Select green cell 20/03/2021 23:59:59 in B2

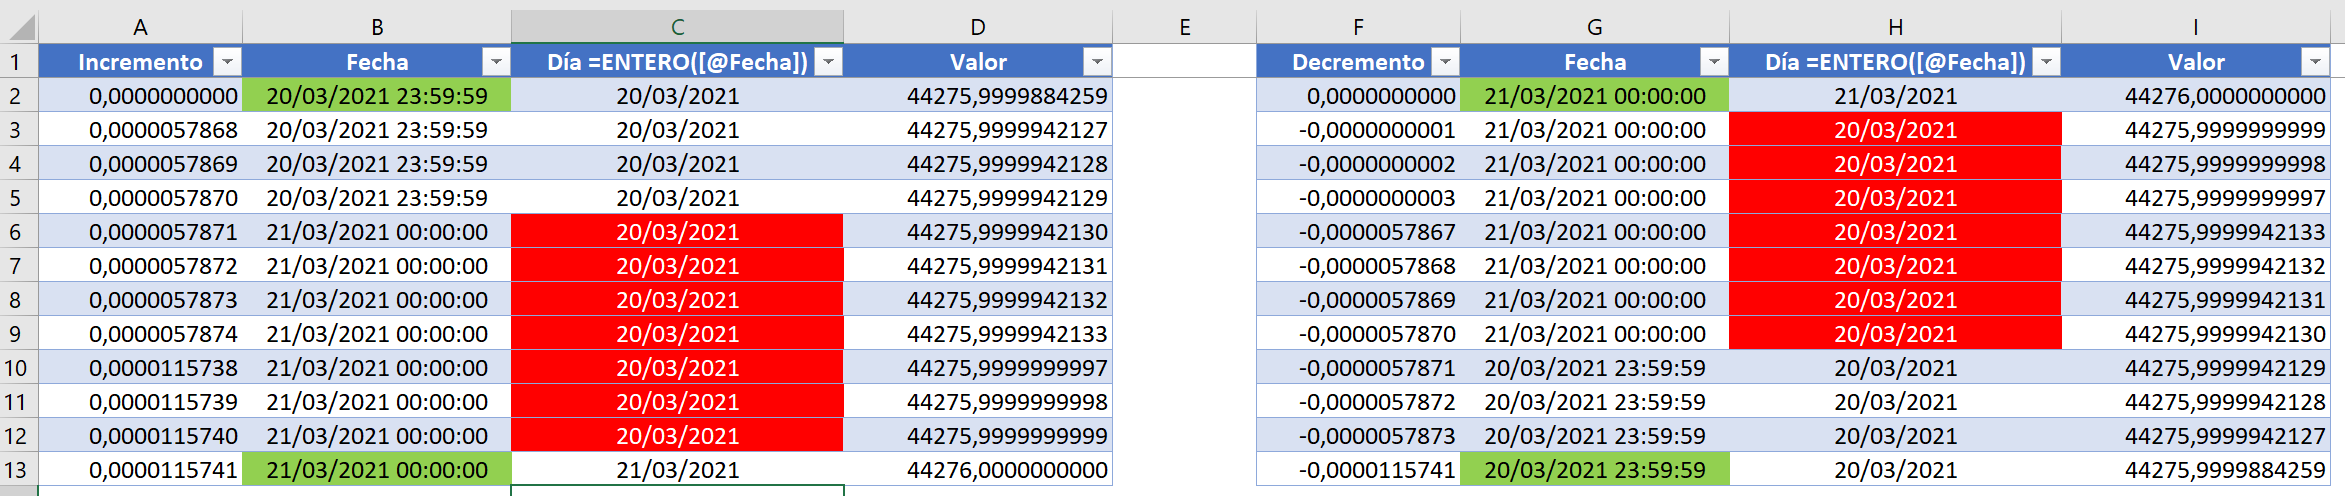[377, 96]
